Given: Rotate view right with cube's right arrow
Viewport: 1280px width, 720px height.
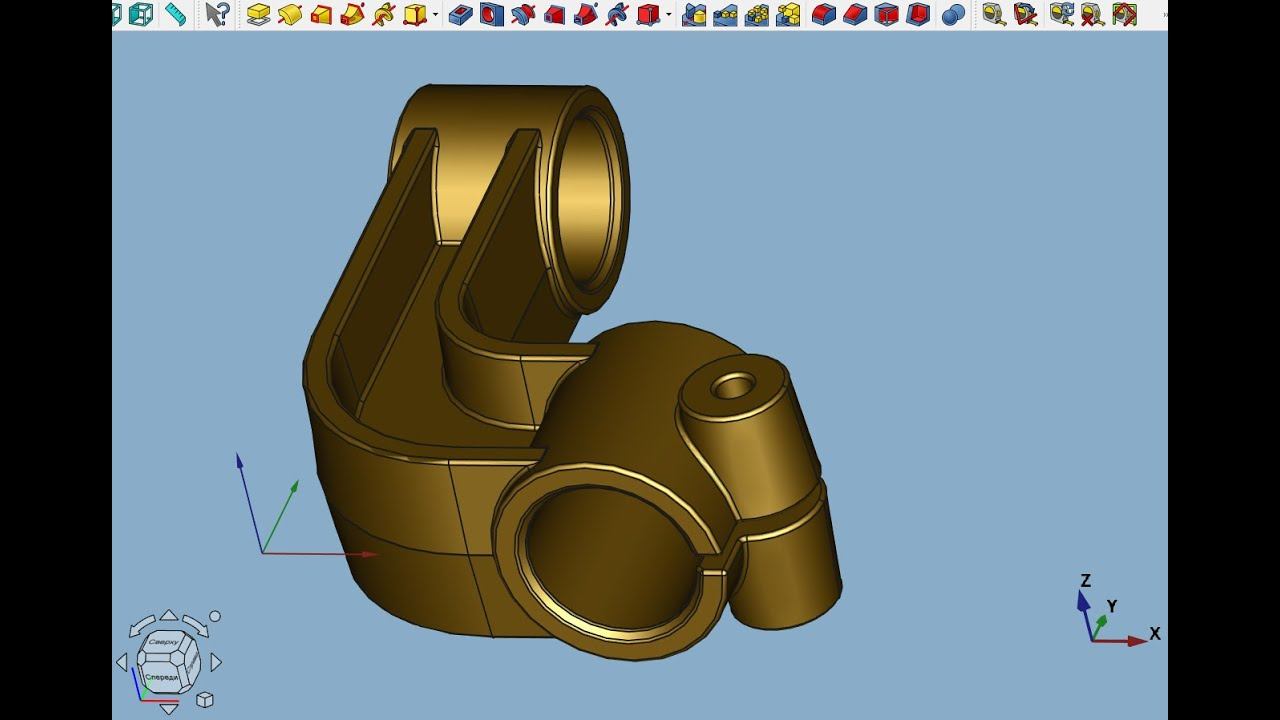Looking at the screenshot, I should click(x=216, y=662).
